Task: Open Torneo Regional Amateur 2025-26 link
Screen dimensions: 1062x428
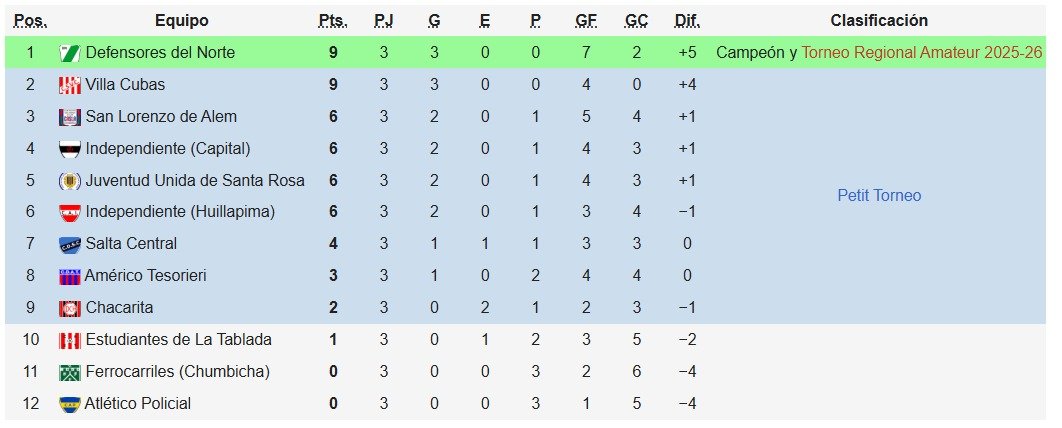Action: tap(922, 53)
